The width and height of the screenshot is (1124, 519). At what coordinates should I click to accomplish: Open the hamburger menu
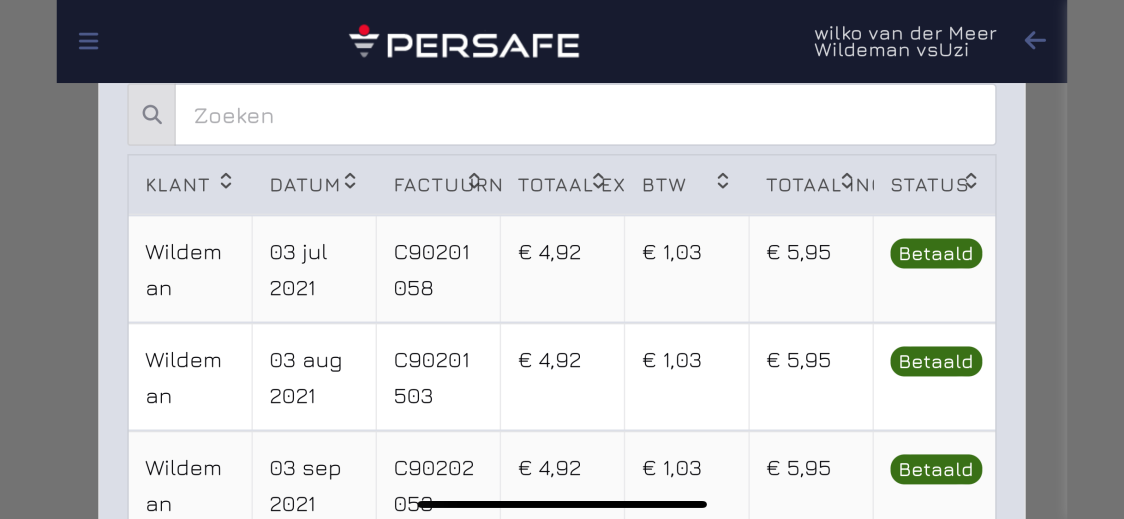(88, 42)
